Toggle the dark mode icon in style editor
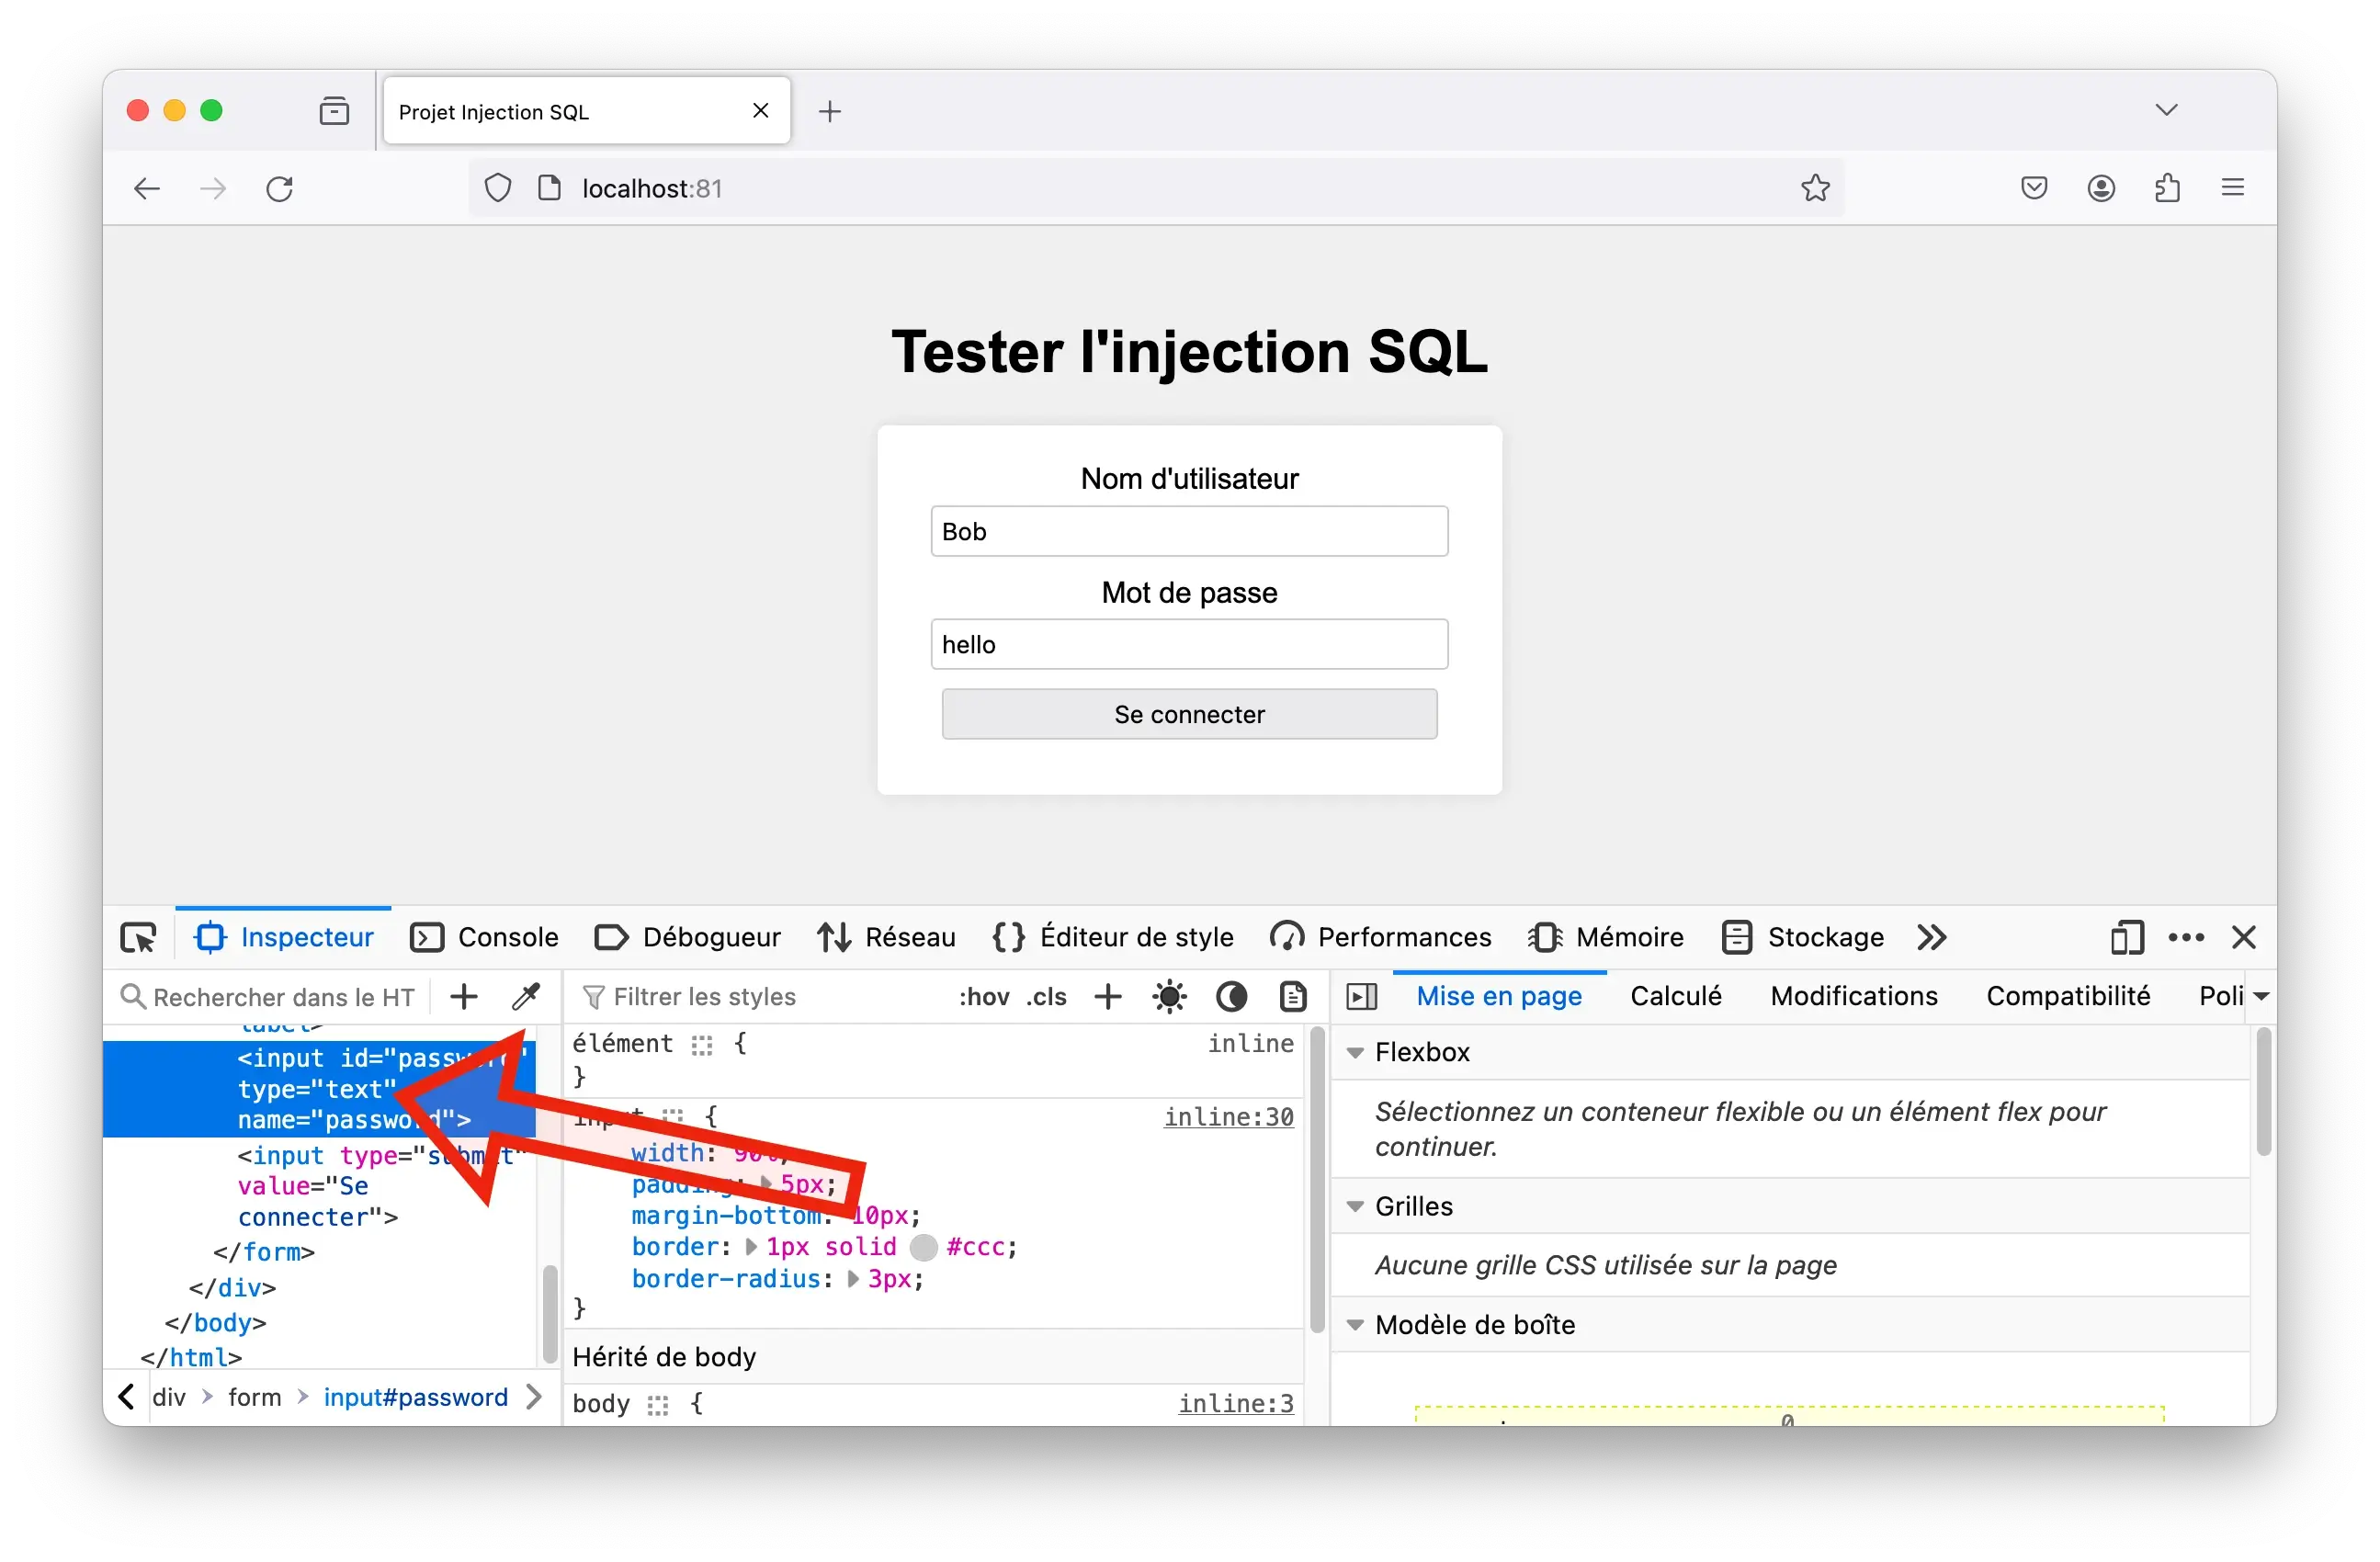The image size is (2380, 1562). coord(1231,995)
